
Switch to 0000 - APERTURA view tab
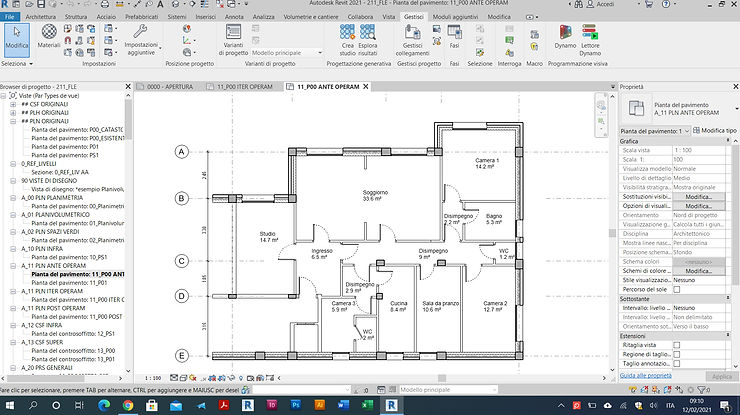166,87
